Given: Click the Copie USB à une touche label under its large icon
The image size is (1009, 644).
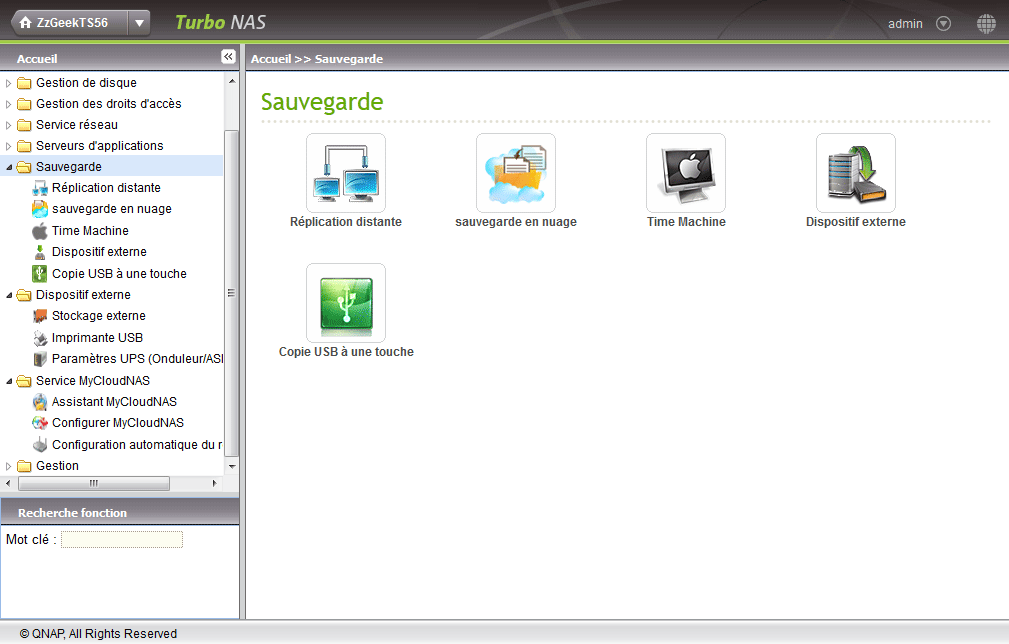Looking at the screenshot, I should (346, 352).
